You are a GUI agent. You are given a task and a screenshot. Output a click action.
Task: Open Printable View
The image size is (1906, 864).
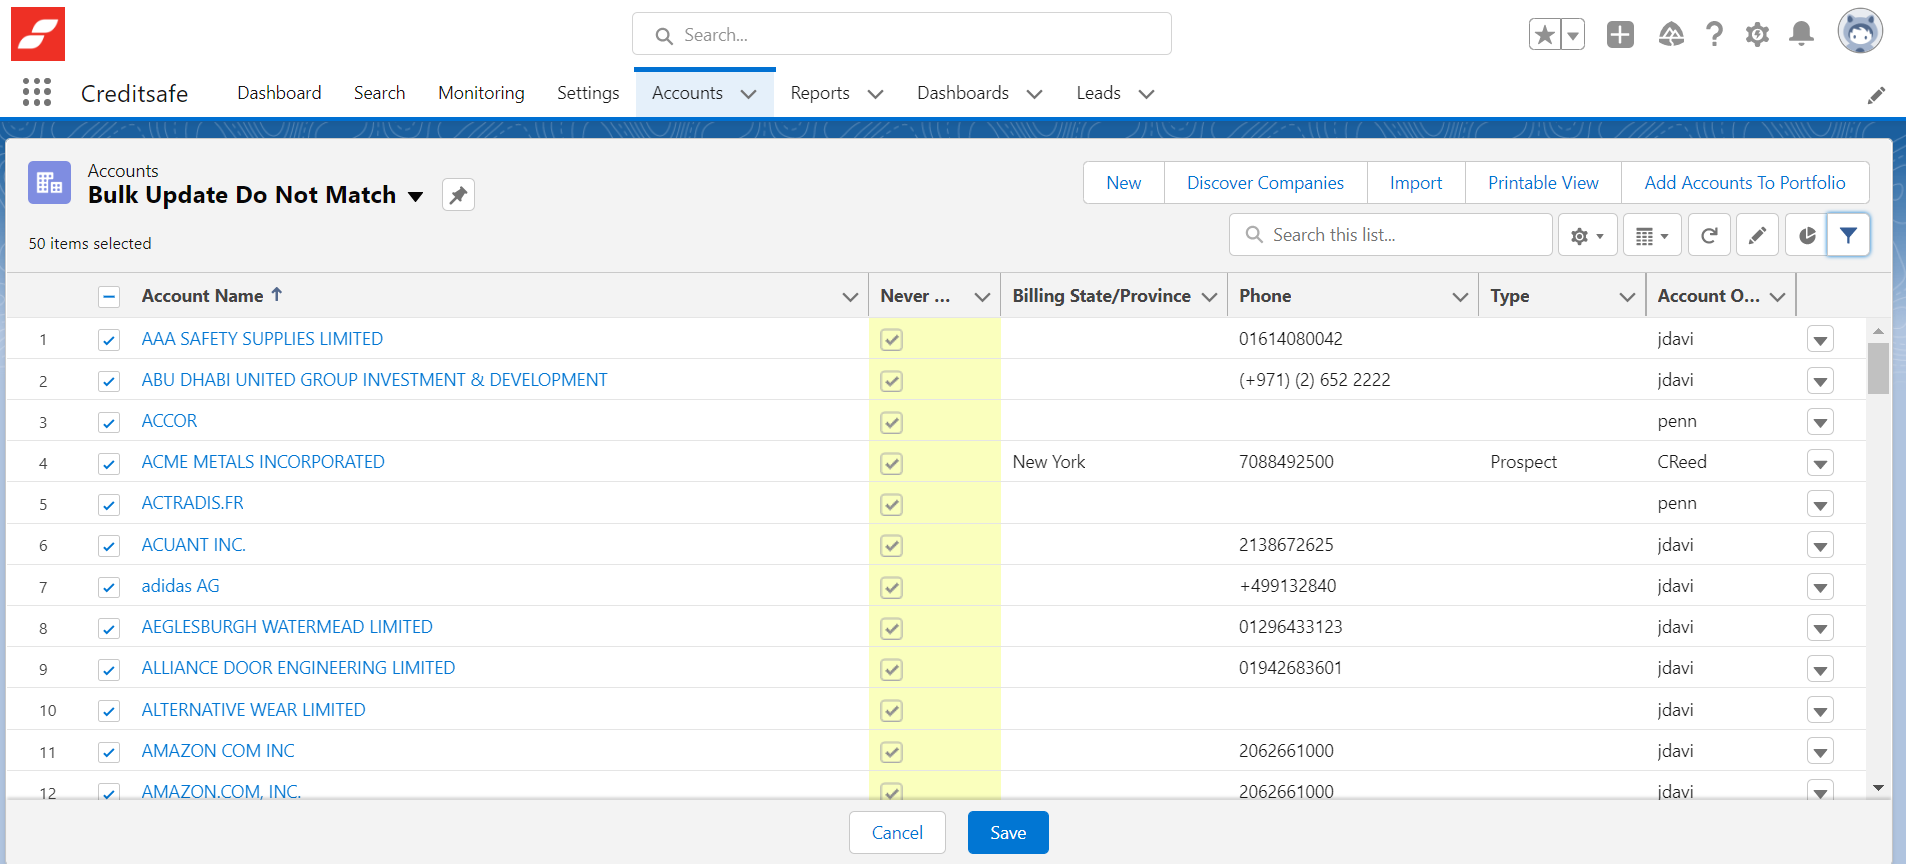[x=1543, y=183]
